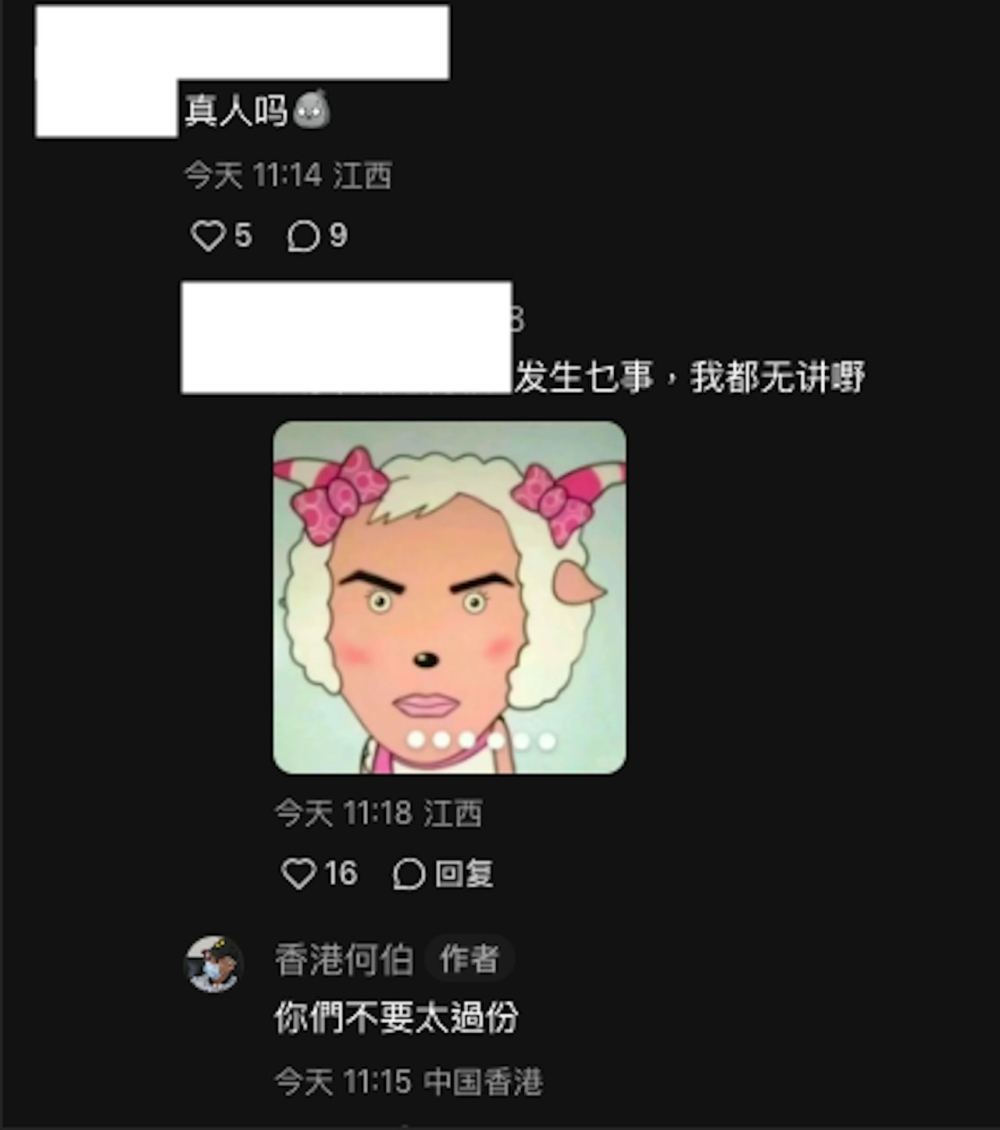Screen dimensions: 1000x1130
Task: Click the timestamp 今天 11:15 中国香港
Action: (x=409, y=1082)
